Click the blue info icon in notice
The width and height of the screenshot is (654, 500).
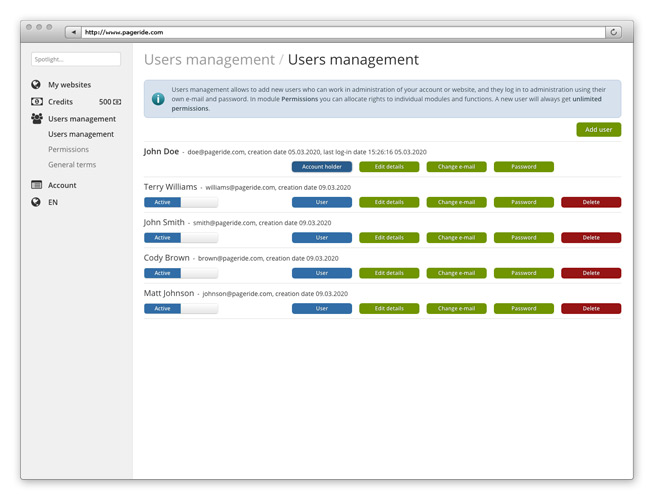pyautogui.click(x=158, y=99)
